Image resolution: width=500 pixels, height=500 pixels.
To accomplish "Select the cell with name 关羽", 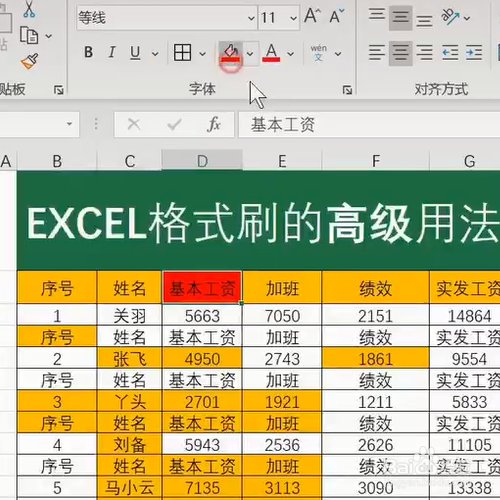I will tap(130, 315).
